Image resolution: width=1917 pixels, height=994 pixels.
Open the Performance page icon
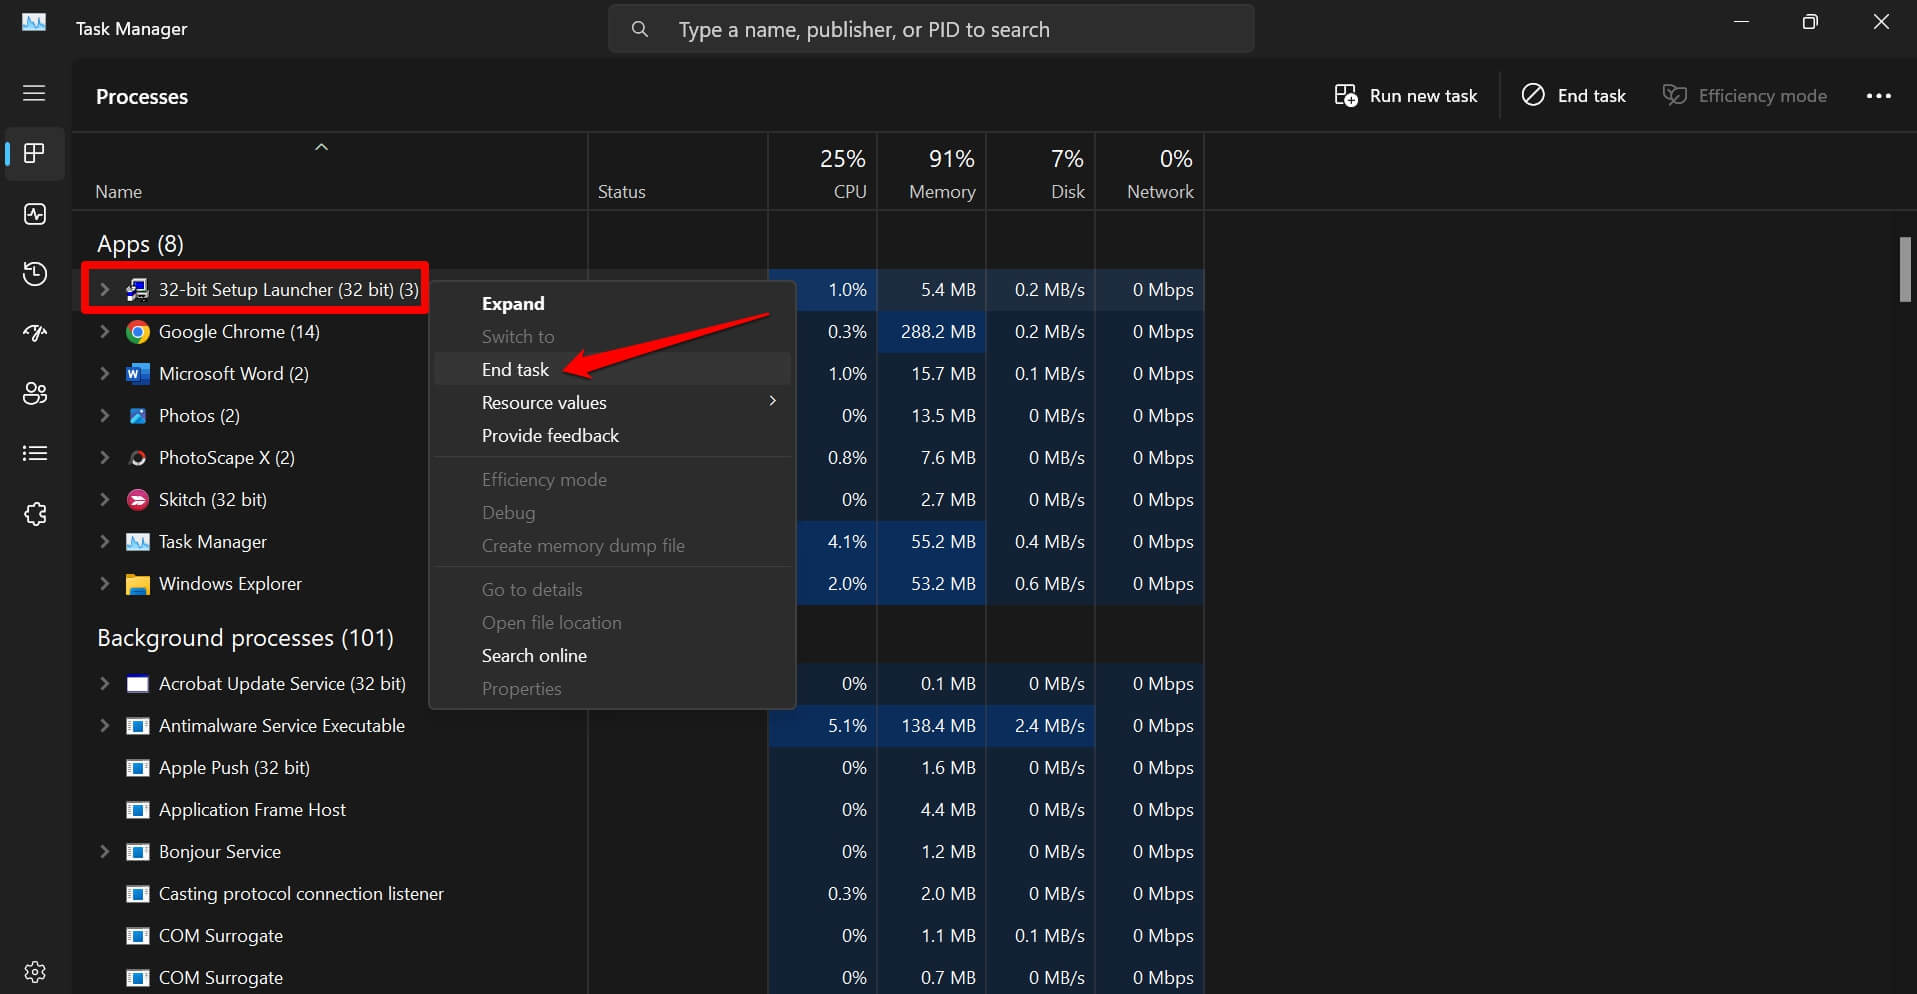[x=35, y=214]
